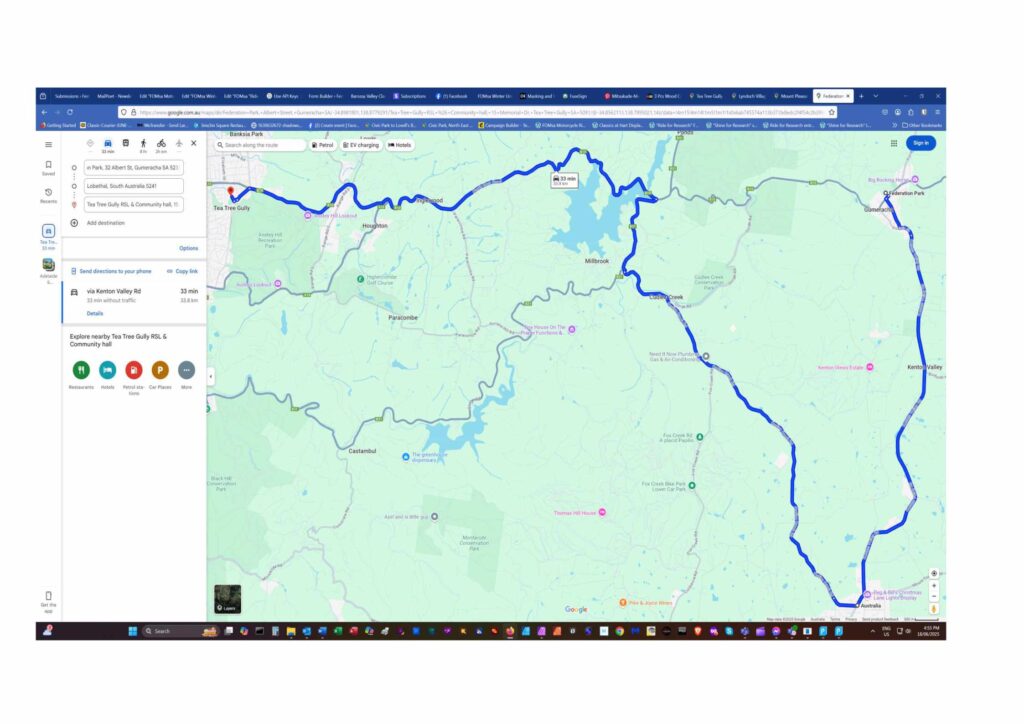1024x724 pixels.
Task: Open the Google apps grid
Action: click(894, 143)
